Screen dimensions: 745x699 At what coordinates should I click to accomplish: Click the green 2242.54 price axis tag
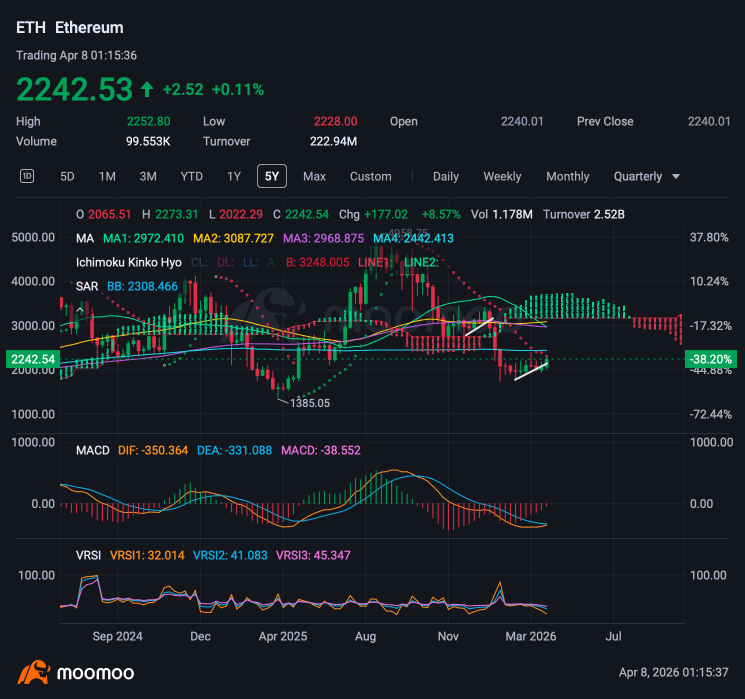coord(33,359)
